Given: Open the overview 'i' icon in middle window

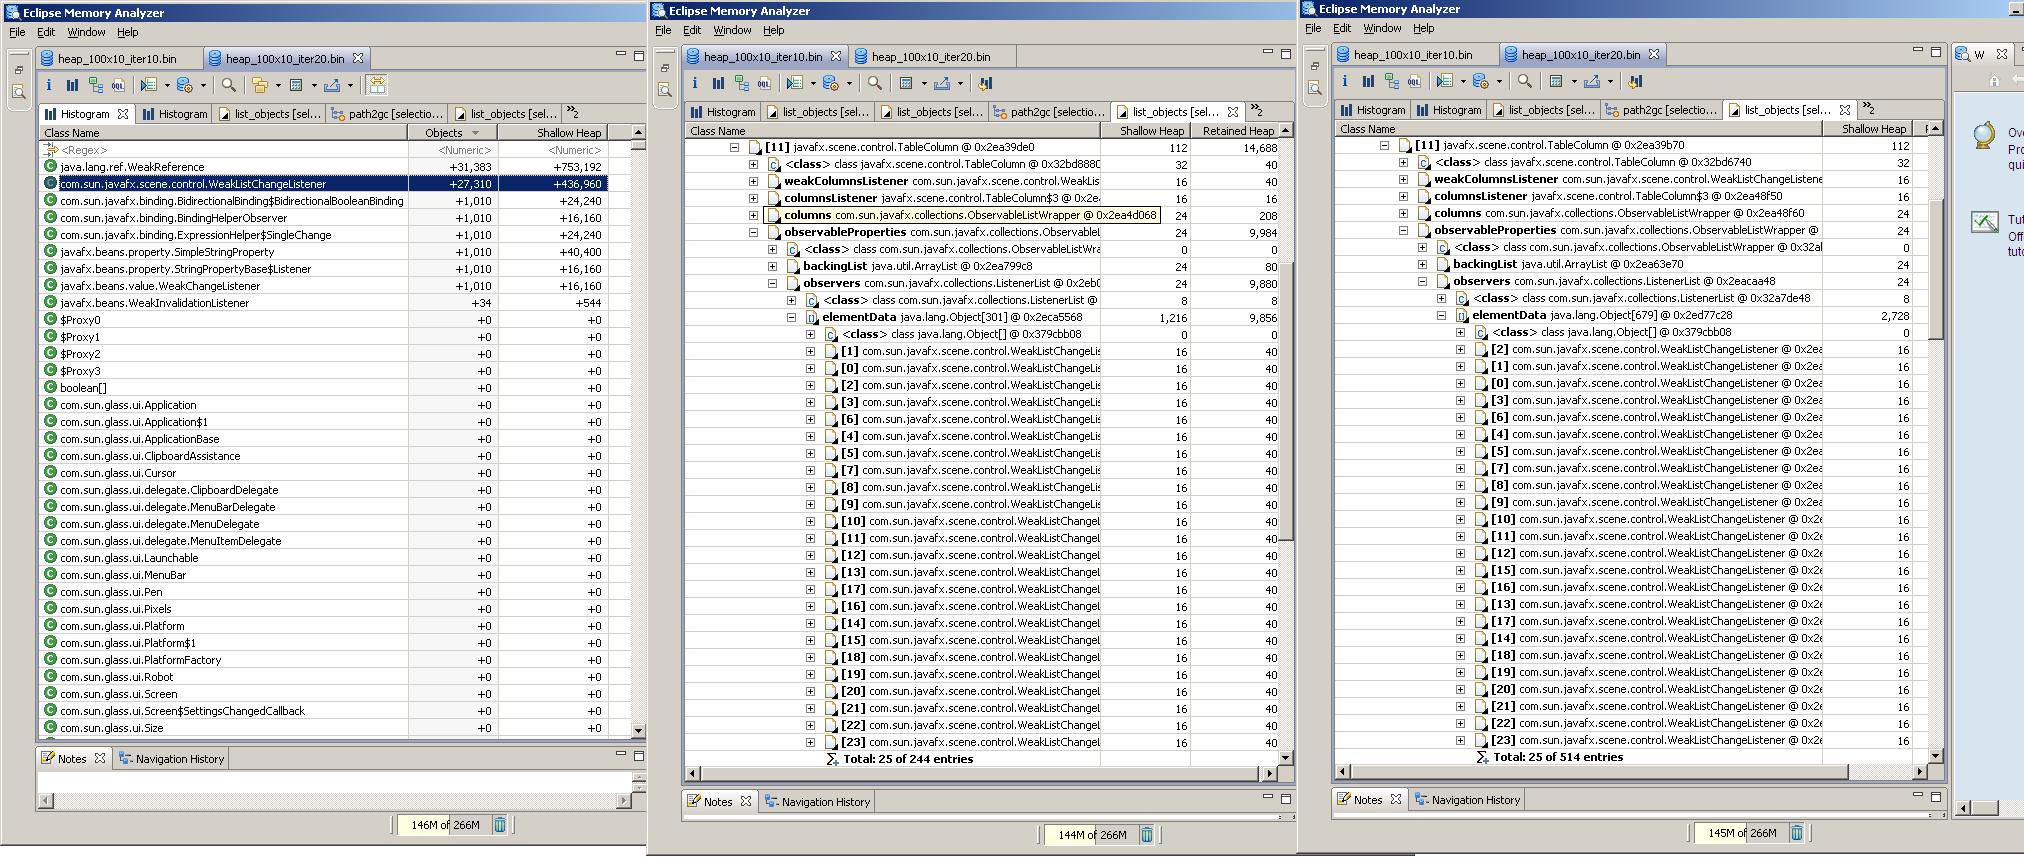Looking at the screenshot, I should [695, 84].
